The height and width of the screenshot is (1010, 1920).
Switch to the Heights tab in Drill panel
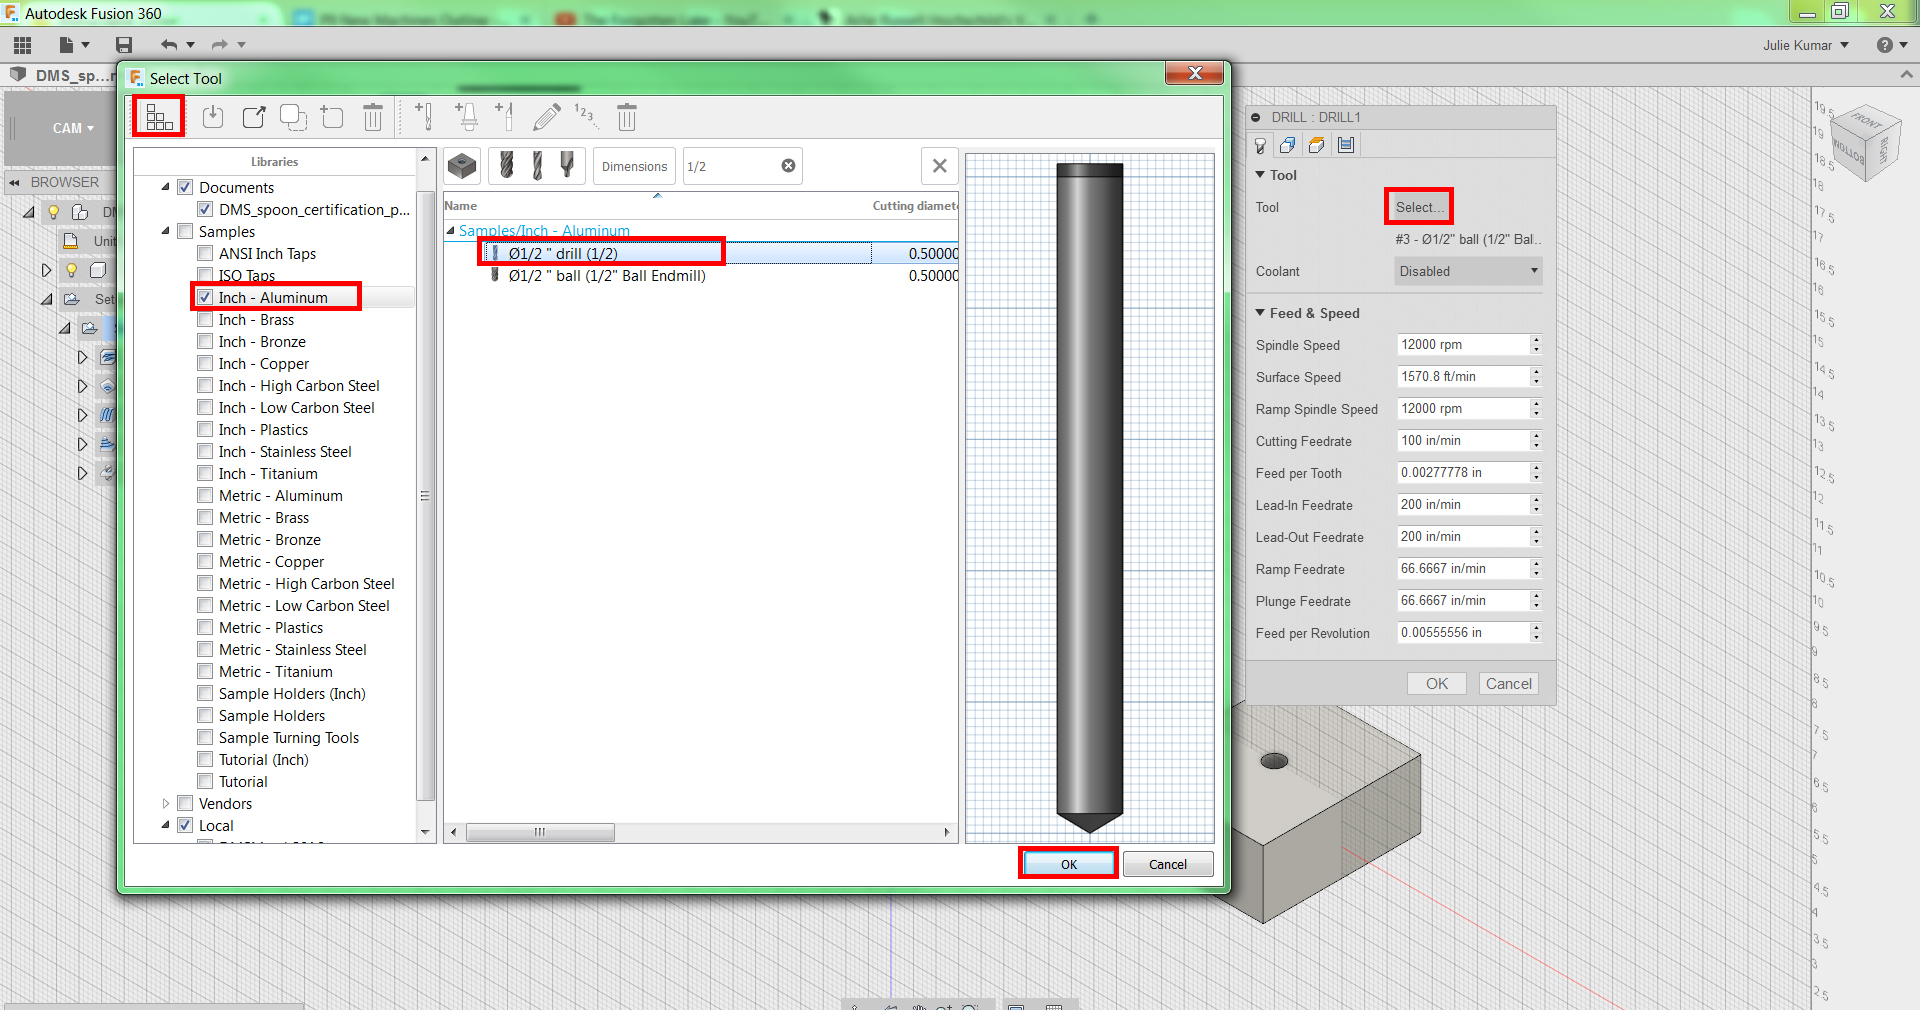point(1317,146)
